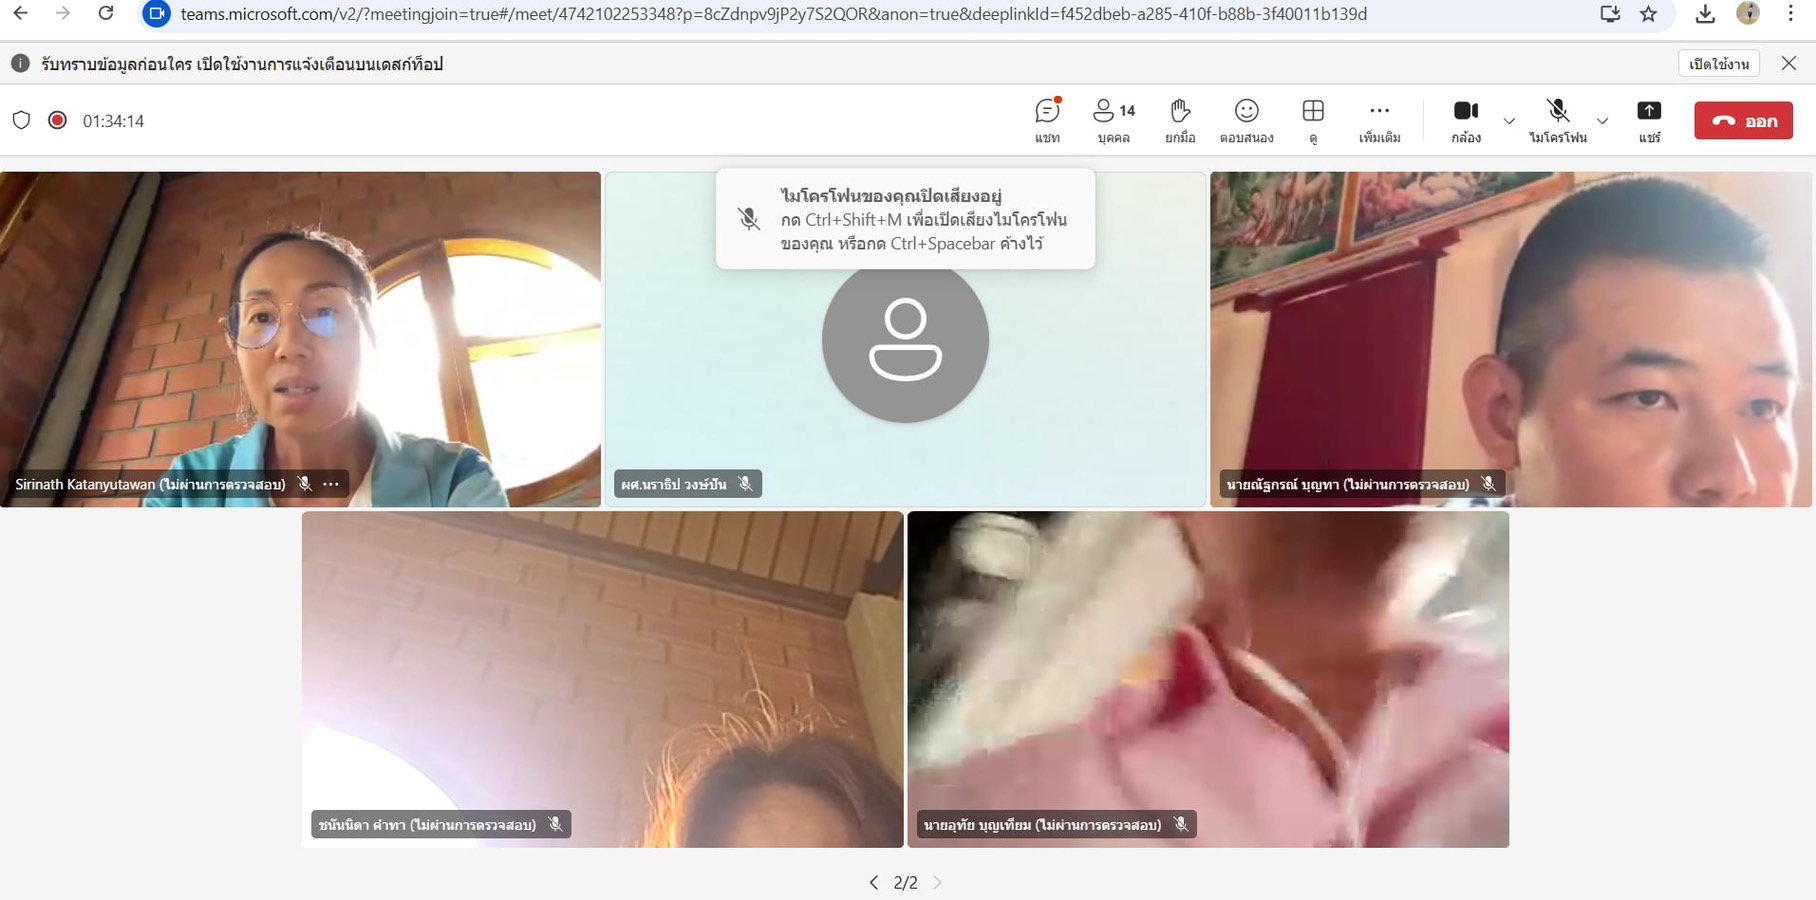1816x900 pixels.
Task: Open the meeting chat panel
Action: [x=1047, y=120]
